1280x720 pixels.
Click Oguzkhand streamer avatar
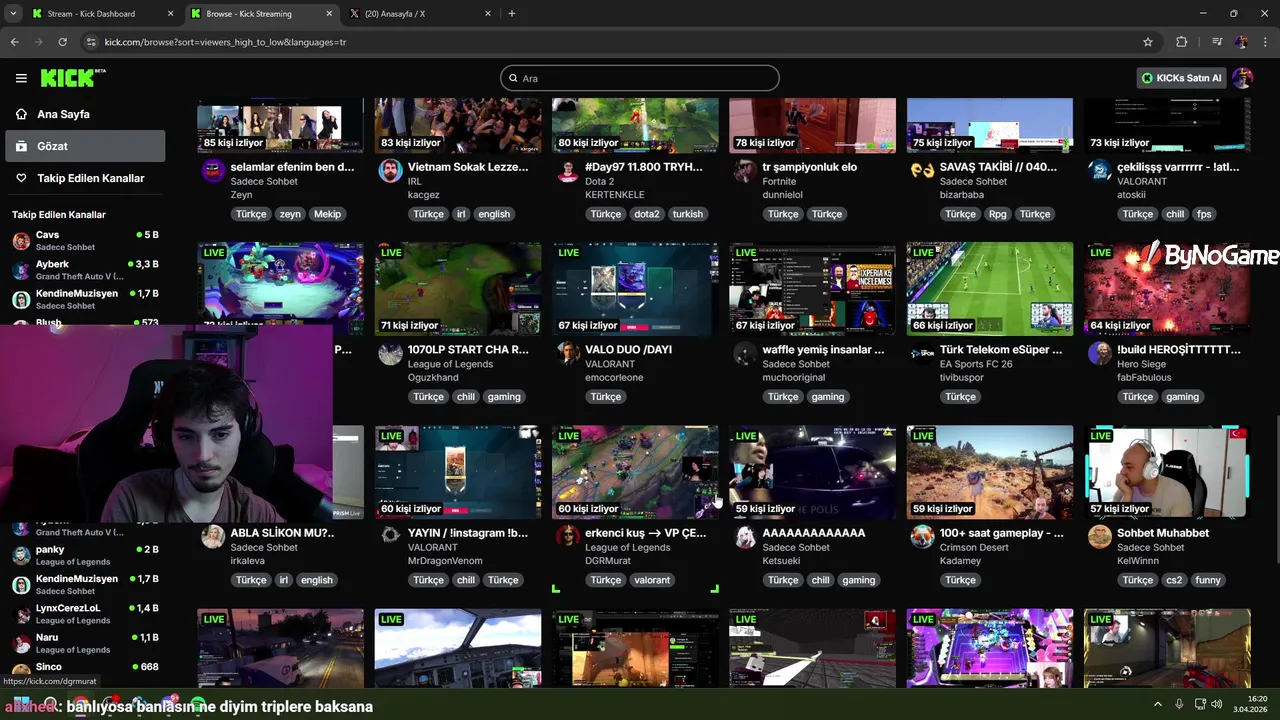(x=390, y=353)
